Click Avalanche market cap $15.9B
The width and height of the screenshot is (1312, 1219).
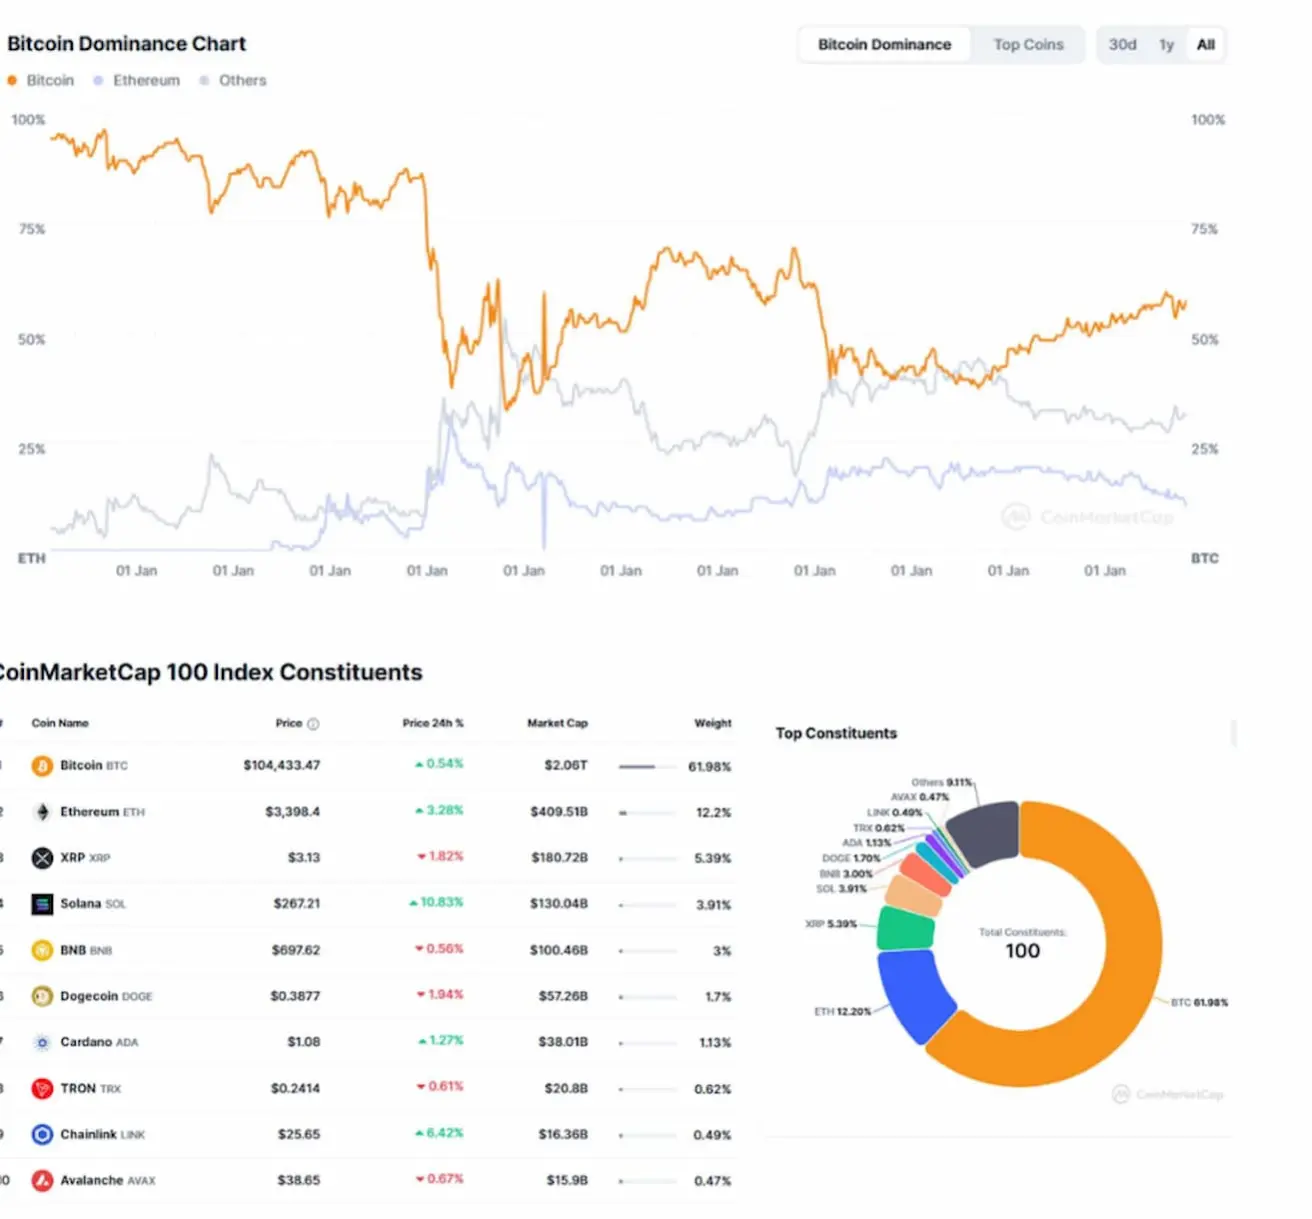[x=567, y=1181]
